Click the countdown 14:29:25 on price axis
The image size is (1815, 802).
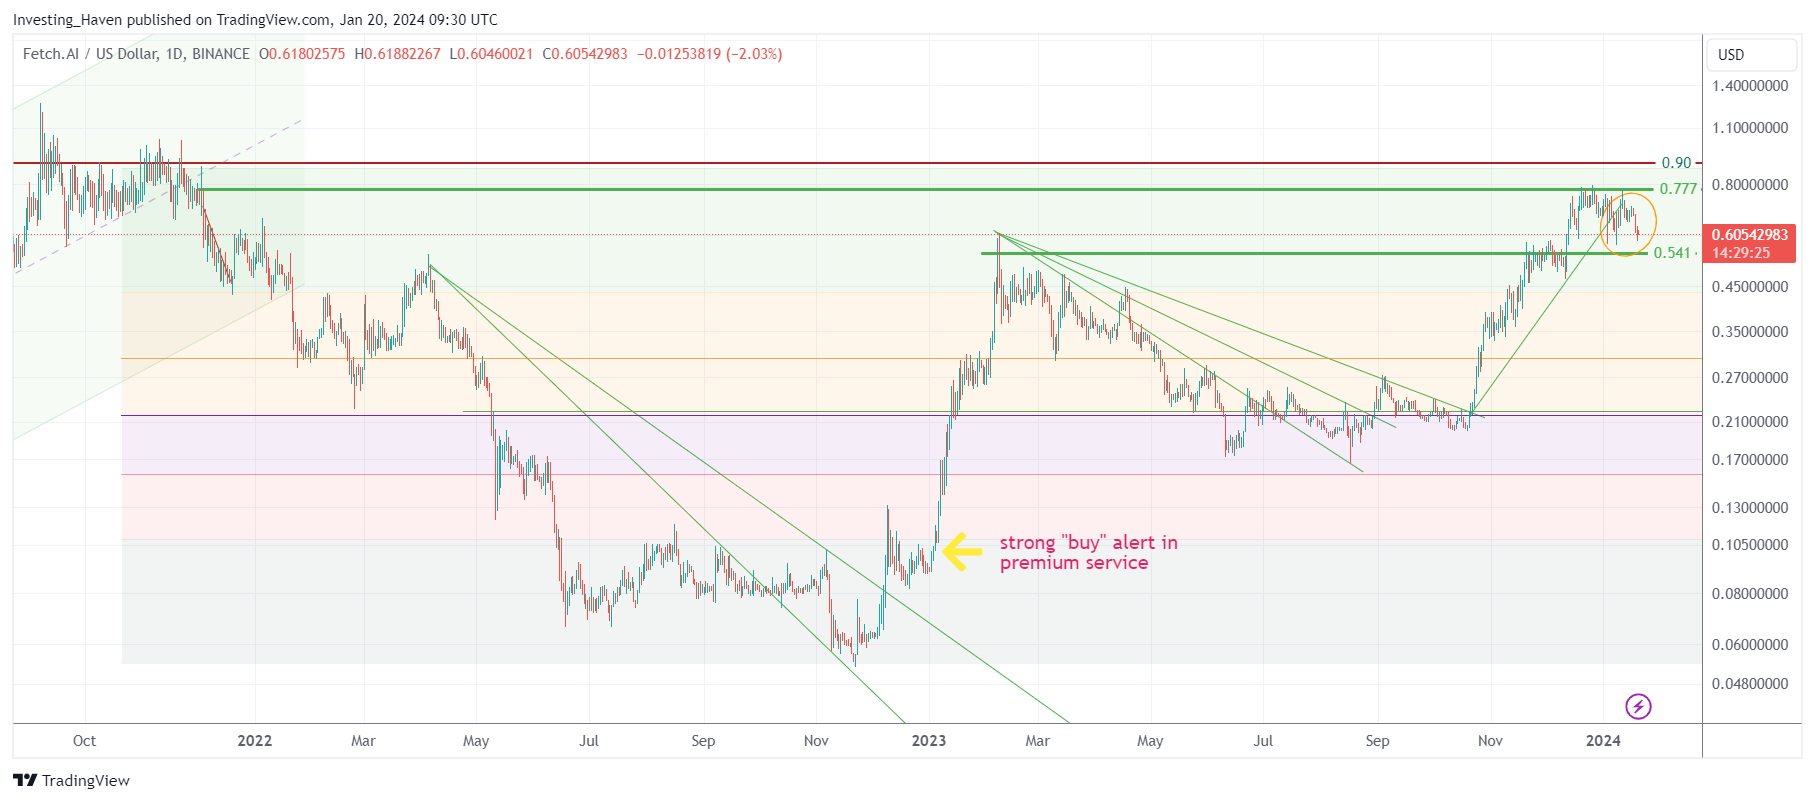[1741, 253]
